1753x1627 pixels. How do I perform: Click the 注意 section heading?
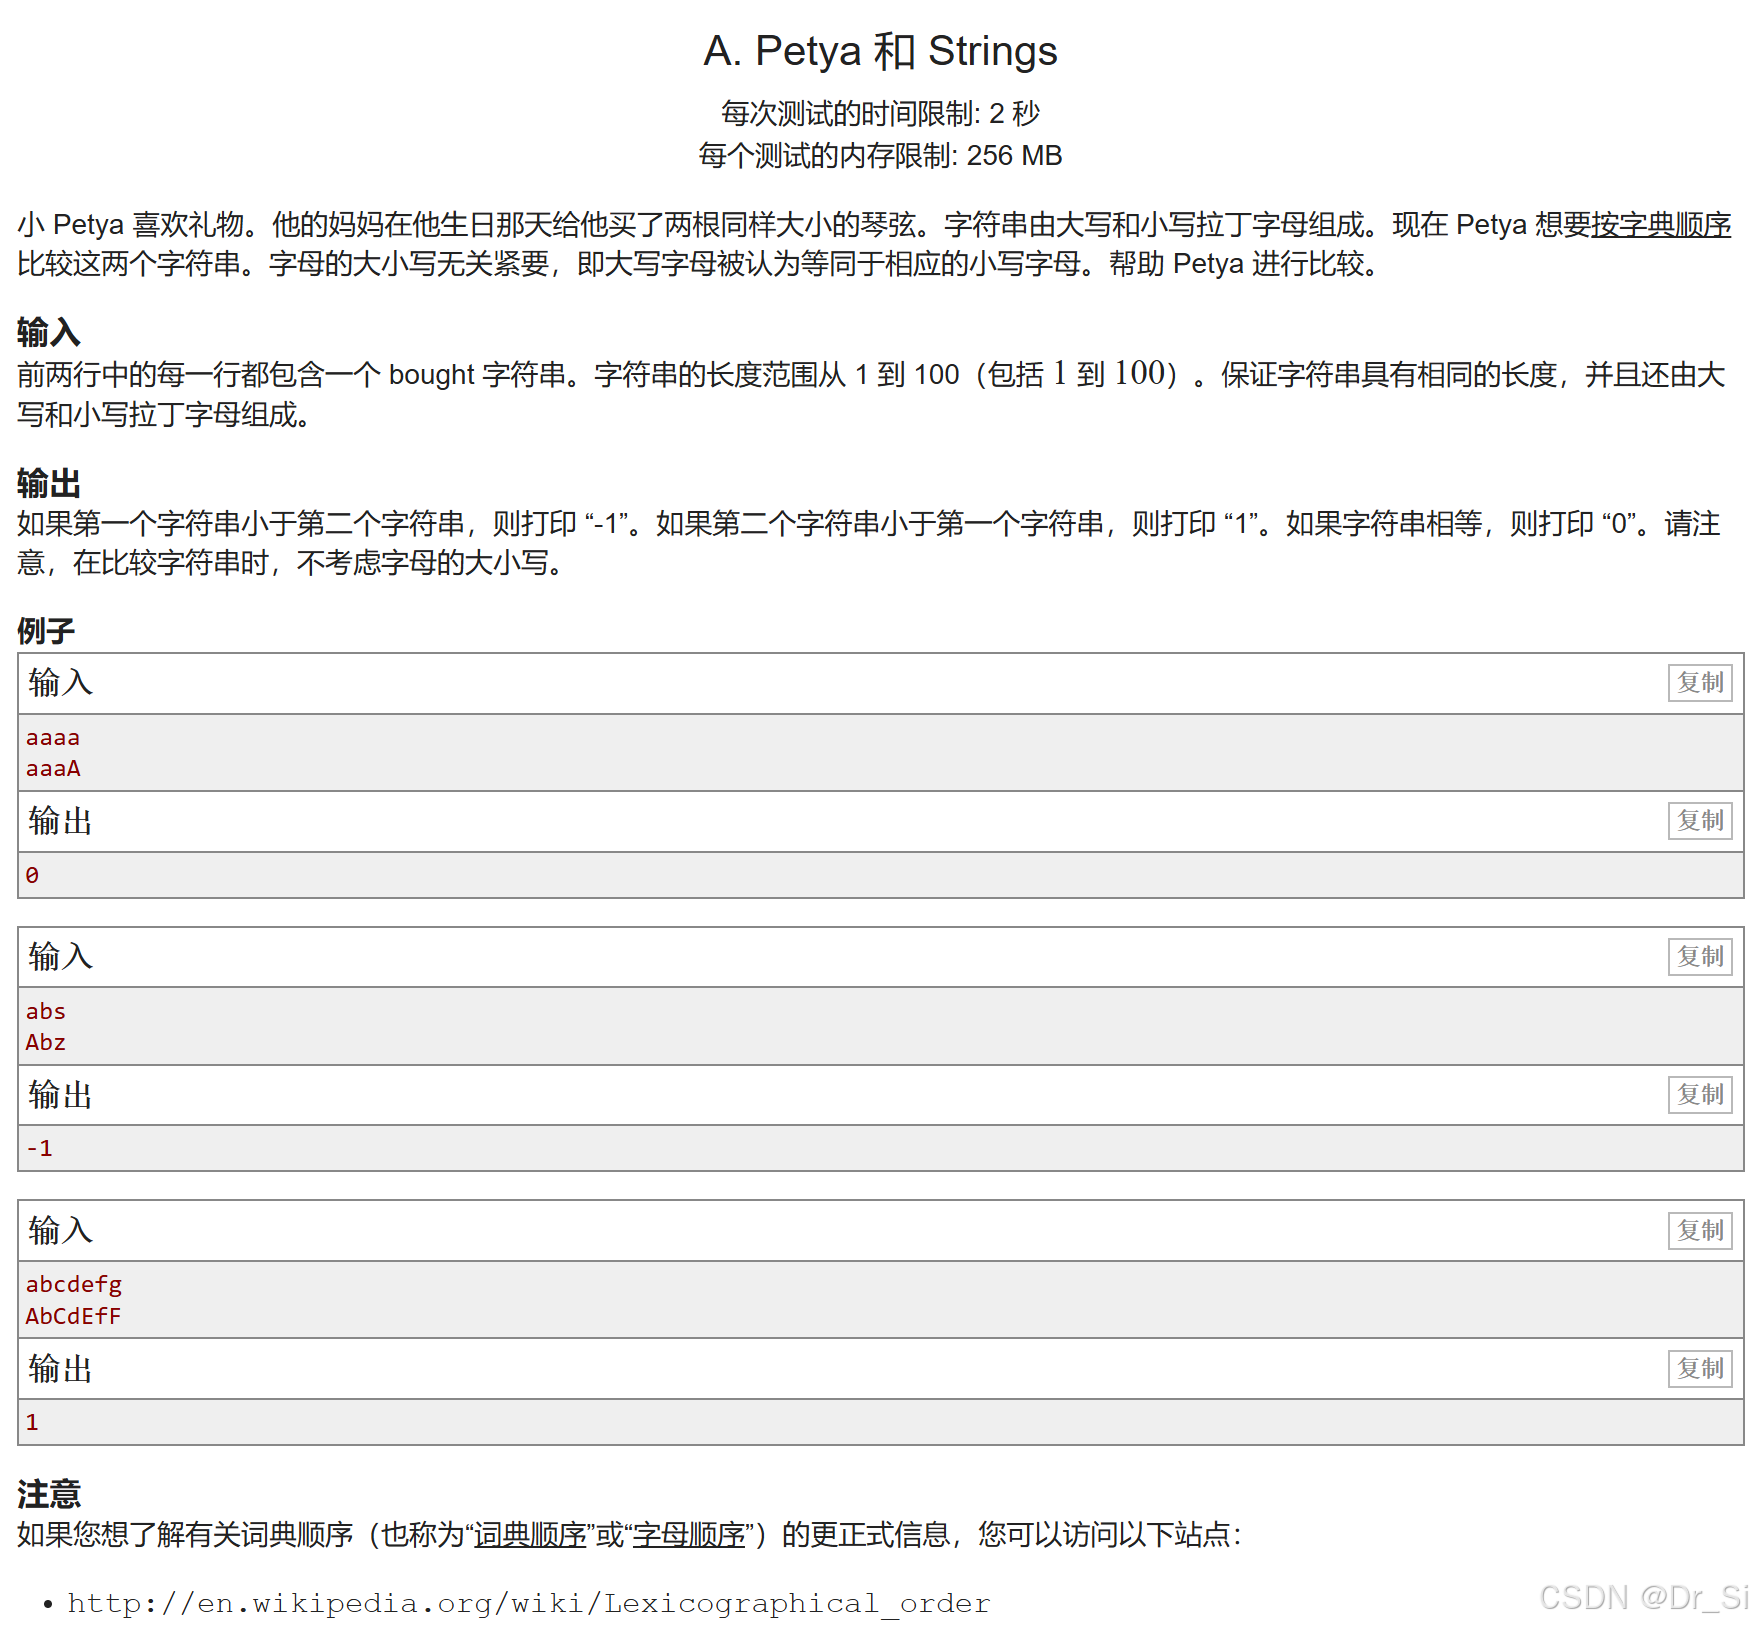(48, 1494)
